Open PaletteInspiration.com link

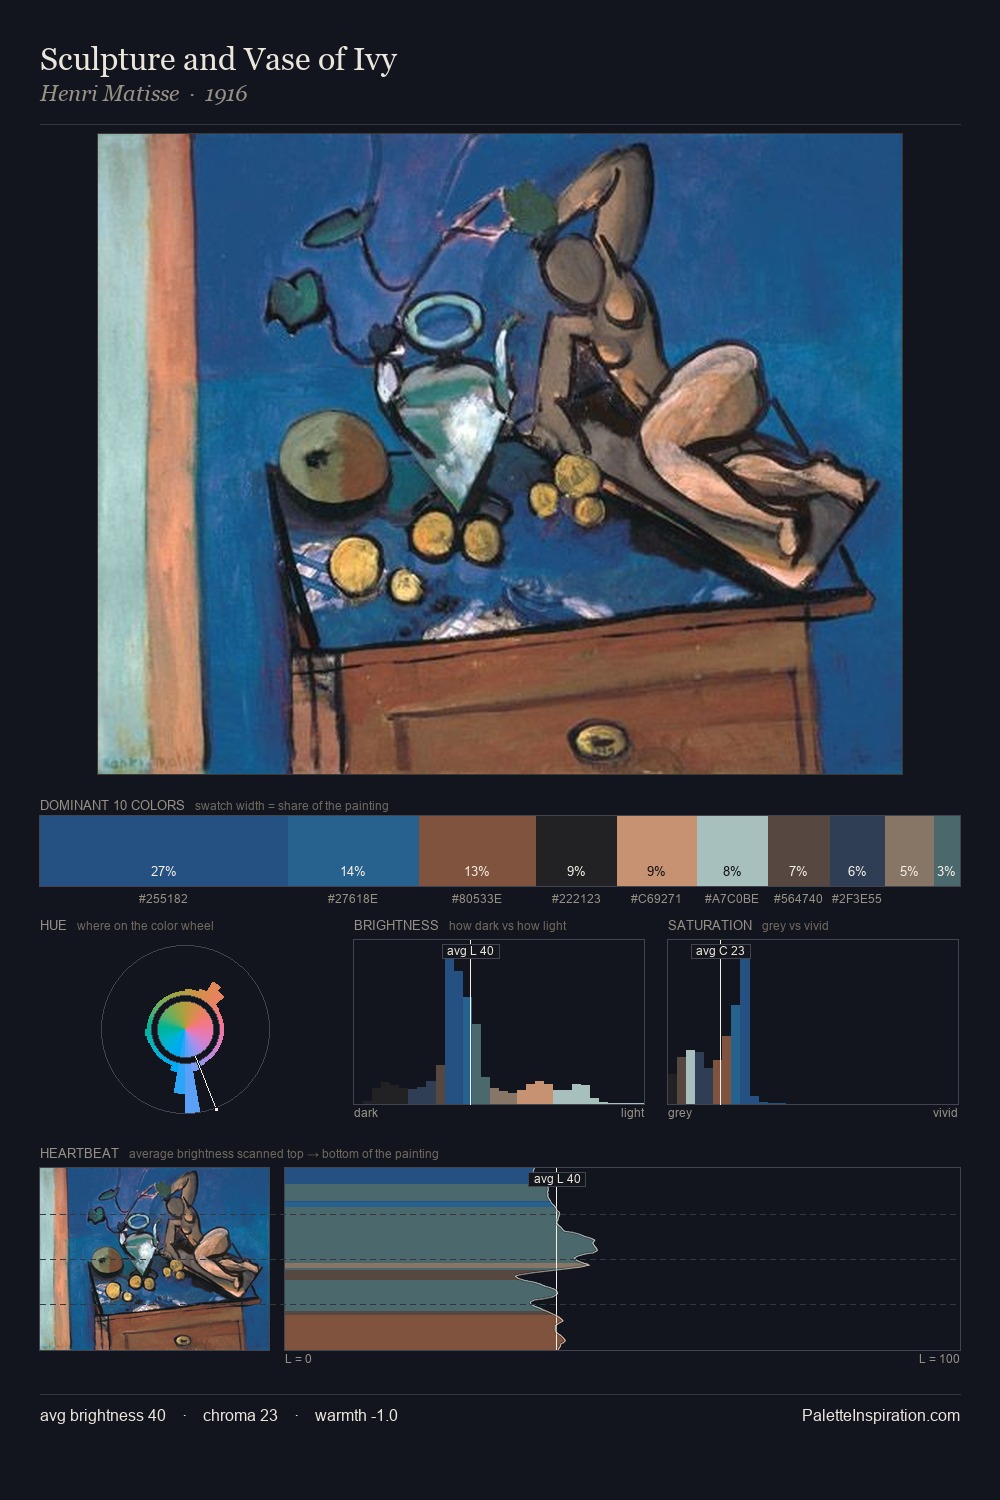881,1416
